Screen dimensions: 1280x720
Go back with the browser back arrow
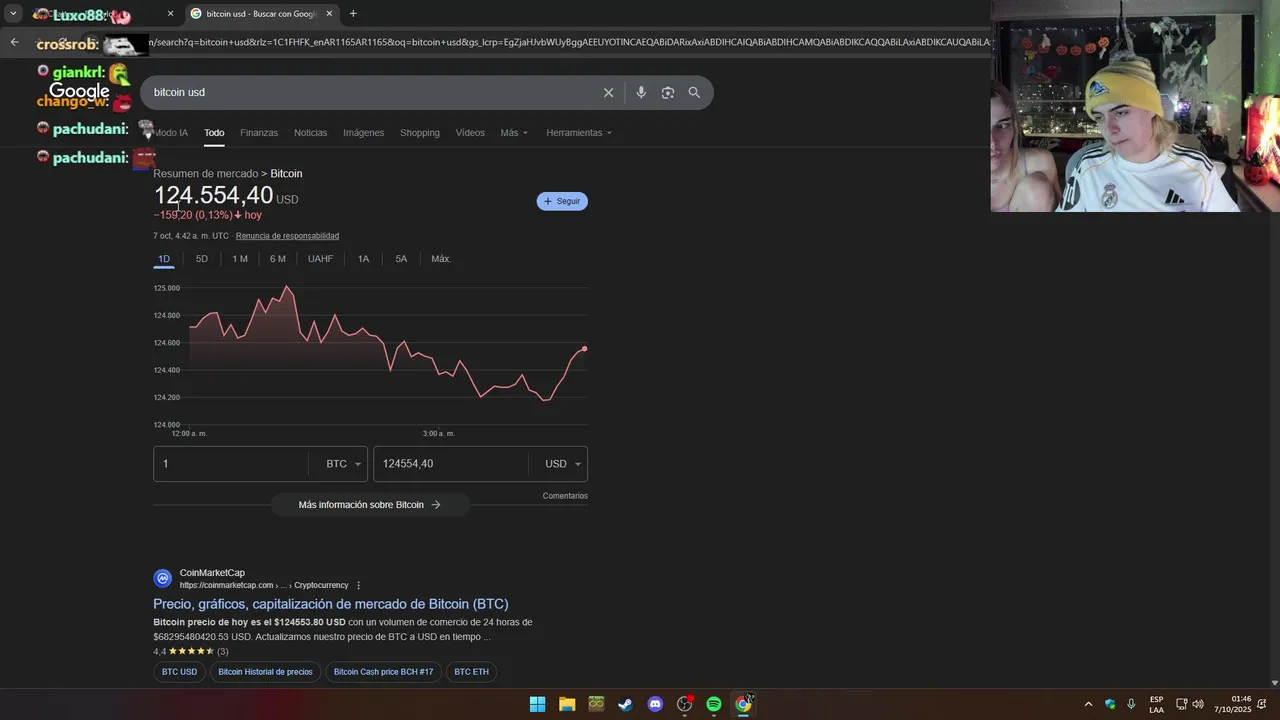[x=14, y=42]
